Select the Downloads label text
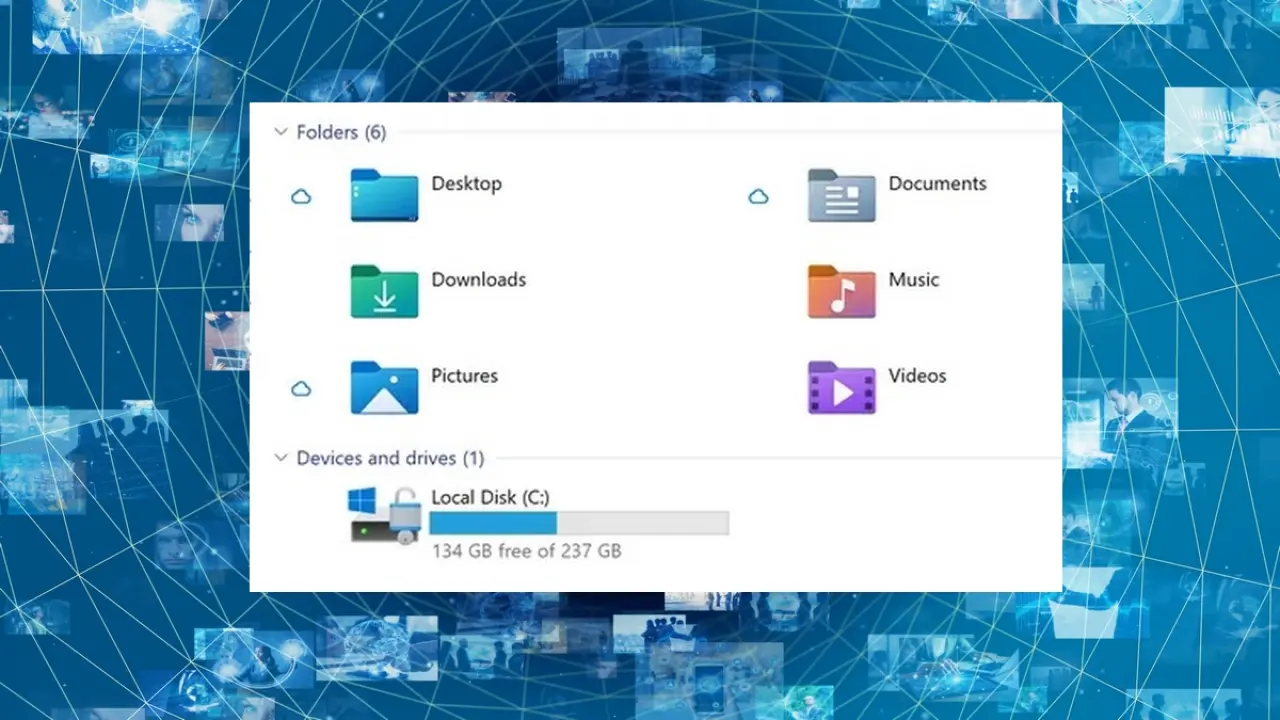Viewport: 1280px width, 720px height. click(478, 280)
